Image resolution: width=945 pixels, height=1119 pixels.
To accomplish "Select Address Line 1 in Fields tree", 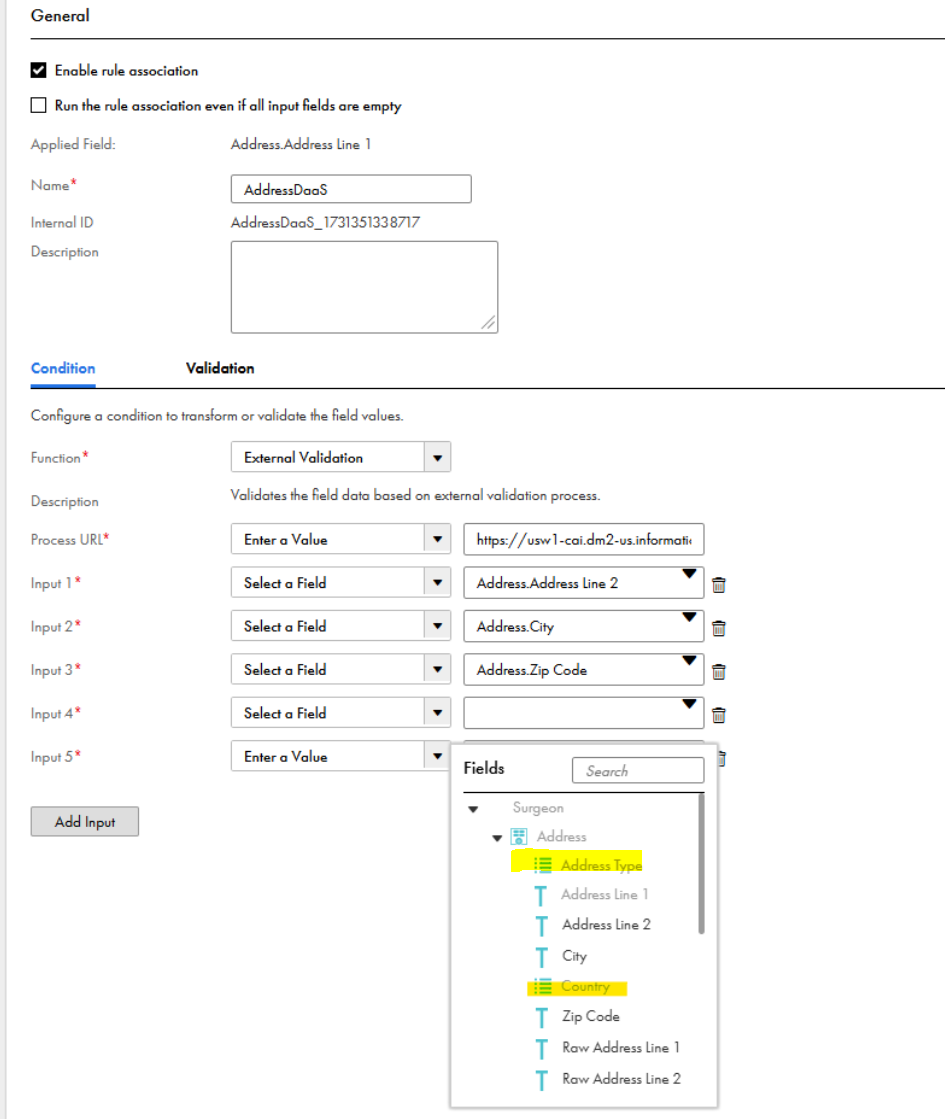I will (x=605, y=894).
